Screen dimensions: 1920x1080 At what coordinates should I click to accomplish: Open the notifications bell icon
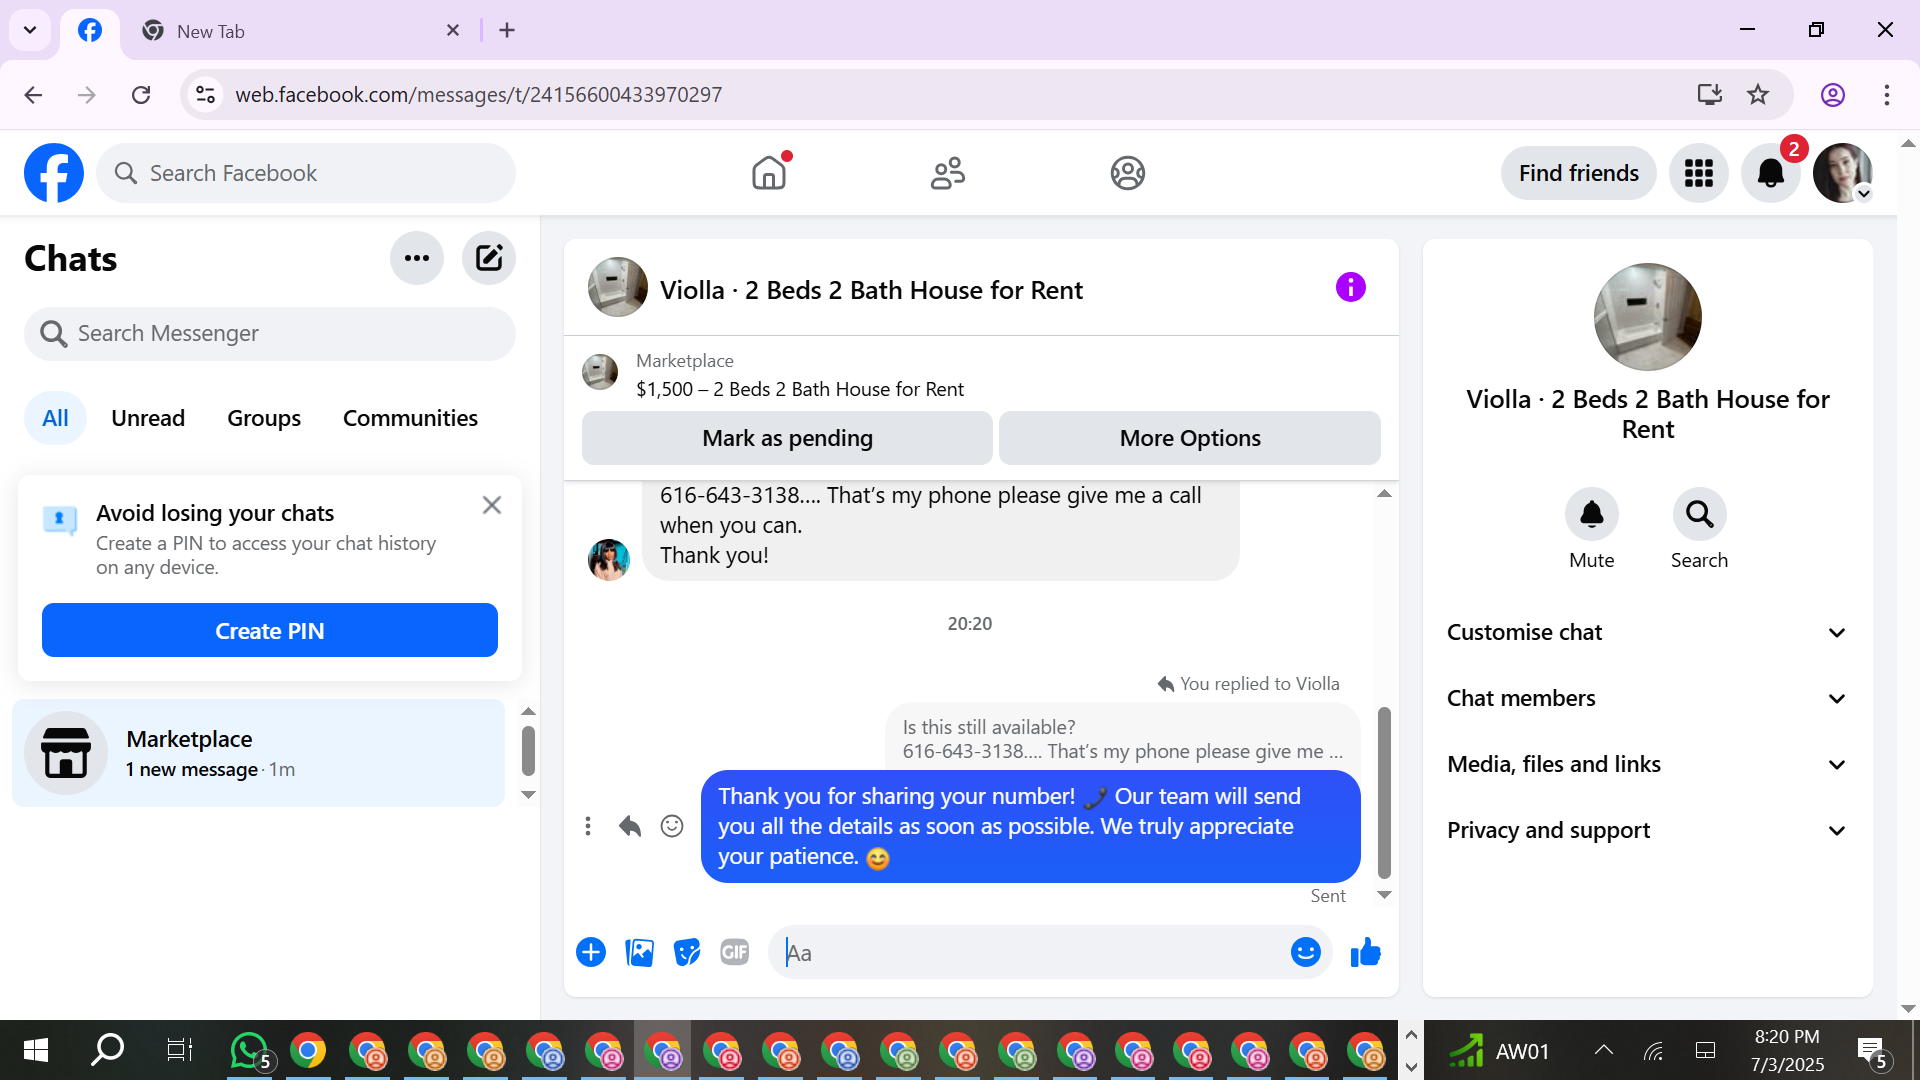coord(1770,173)
